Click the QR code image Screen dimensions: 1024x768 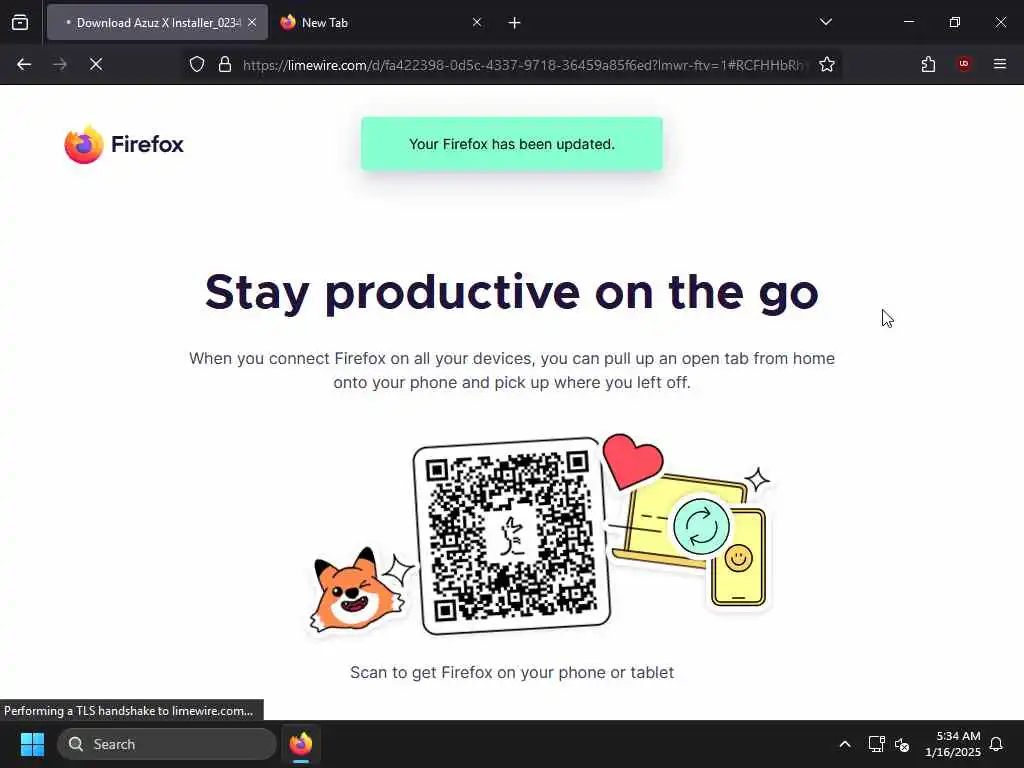tap(512, 536)
